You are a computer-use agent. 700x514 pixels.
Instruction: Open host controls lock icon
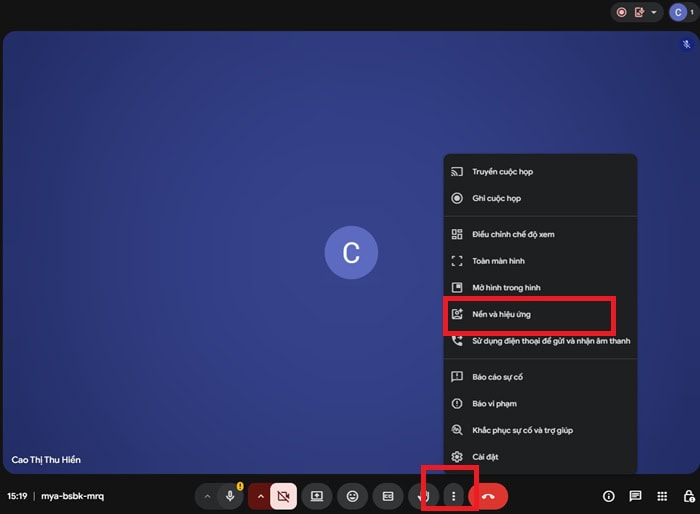[688, 496]
